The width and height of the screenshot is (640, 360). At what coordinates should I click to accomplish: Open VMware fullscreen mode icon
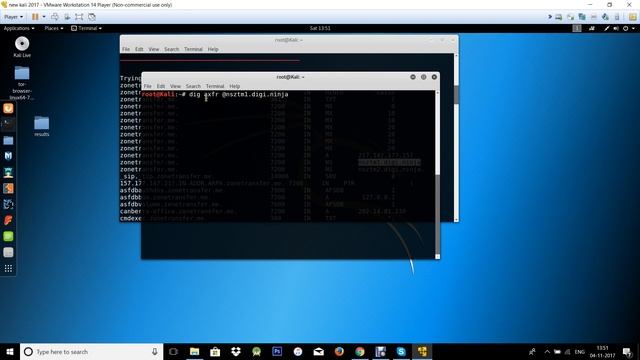coord(79,17)
